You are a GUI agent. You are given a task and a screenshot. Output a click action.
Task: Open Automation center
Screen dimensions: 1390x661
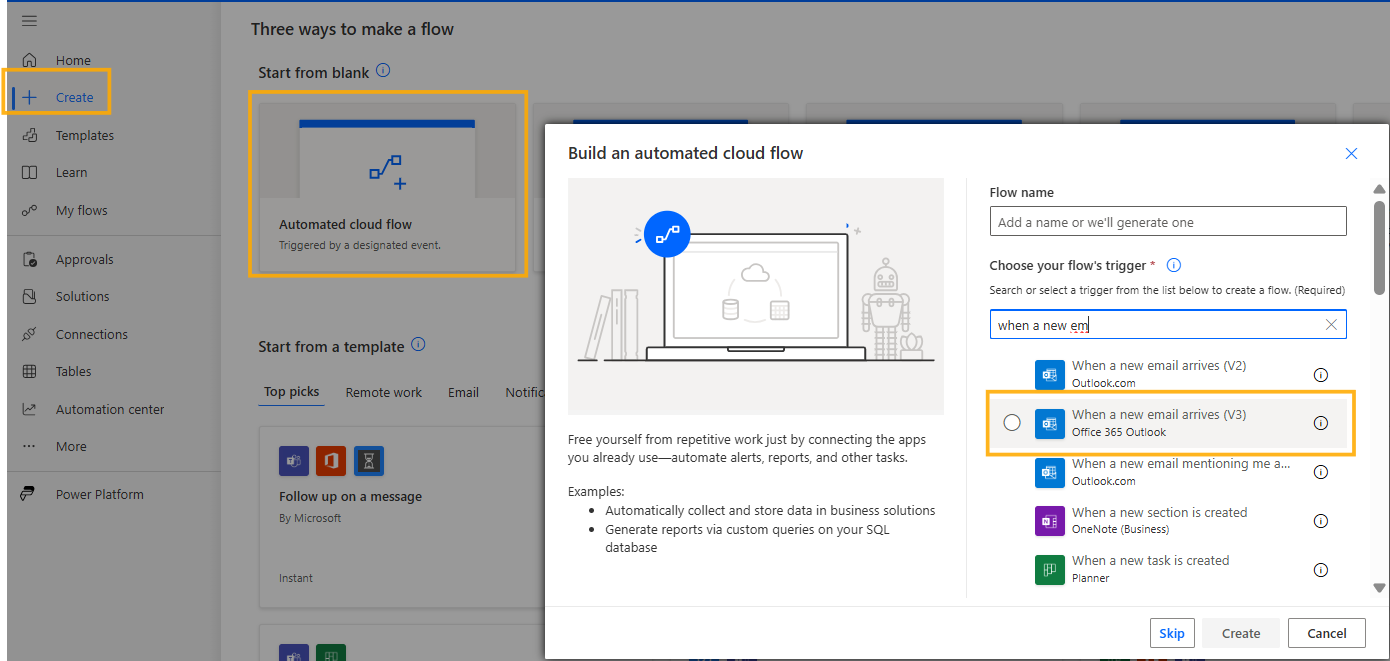coord(110,409)
